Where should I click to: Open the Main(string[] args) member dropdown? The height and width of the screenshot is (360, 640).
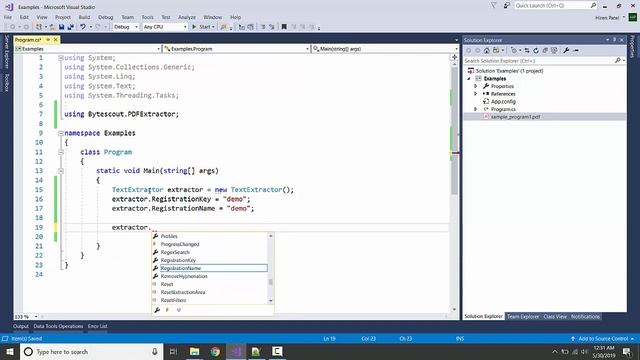tap(385, 49)
